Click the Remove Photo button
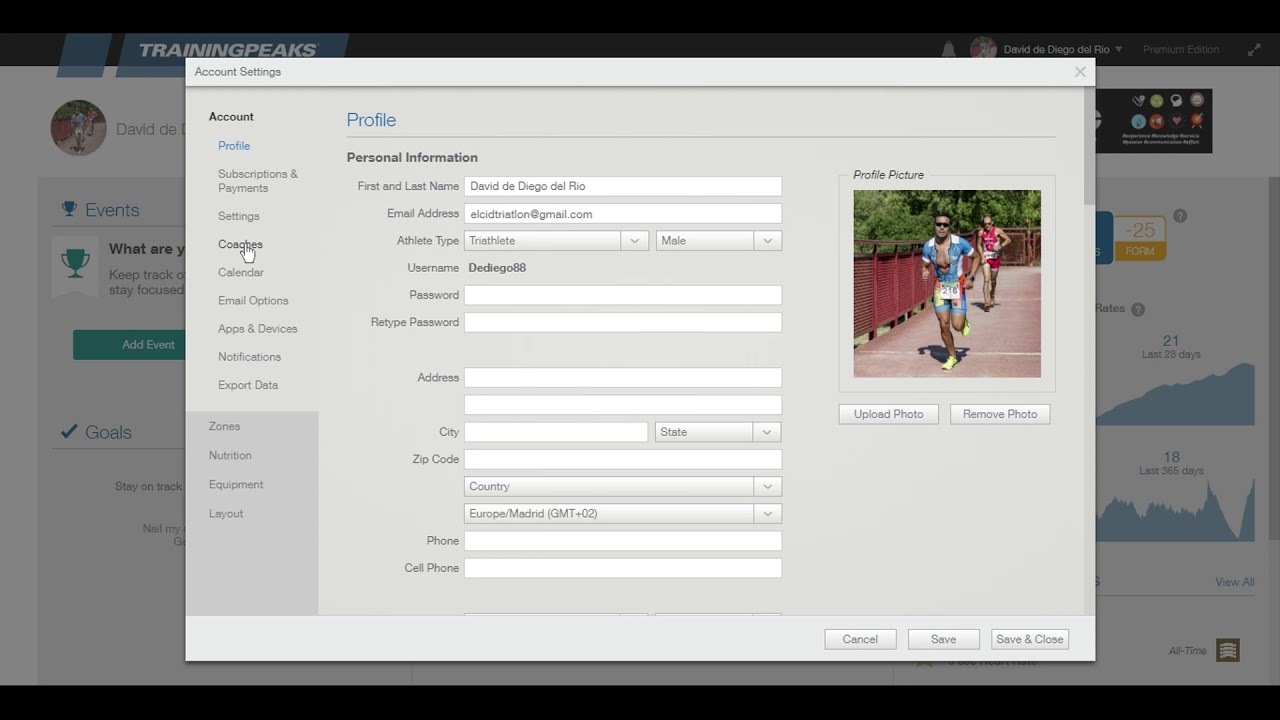The height and width of the screenshot is (720, 1280). tap(1000, 414)
